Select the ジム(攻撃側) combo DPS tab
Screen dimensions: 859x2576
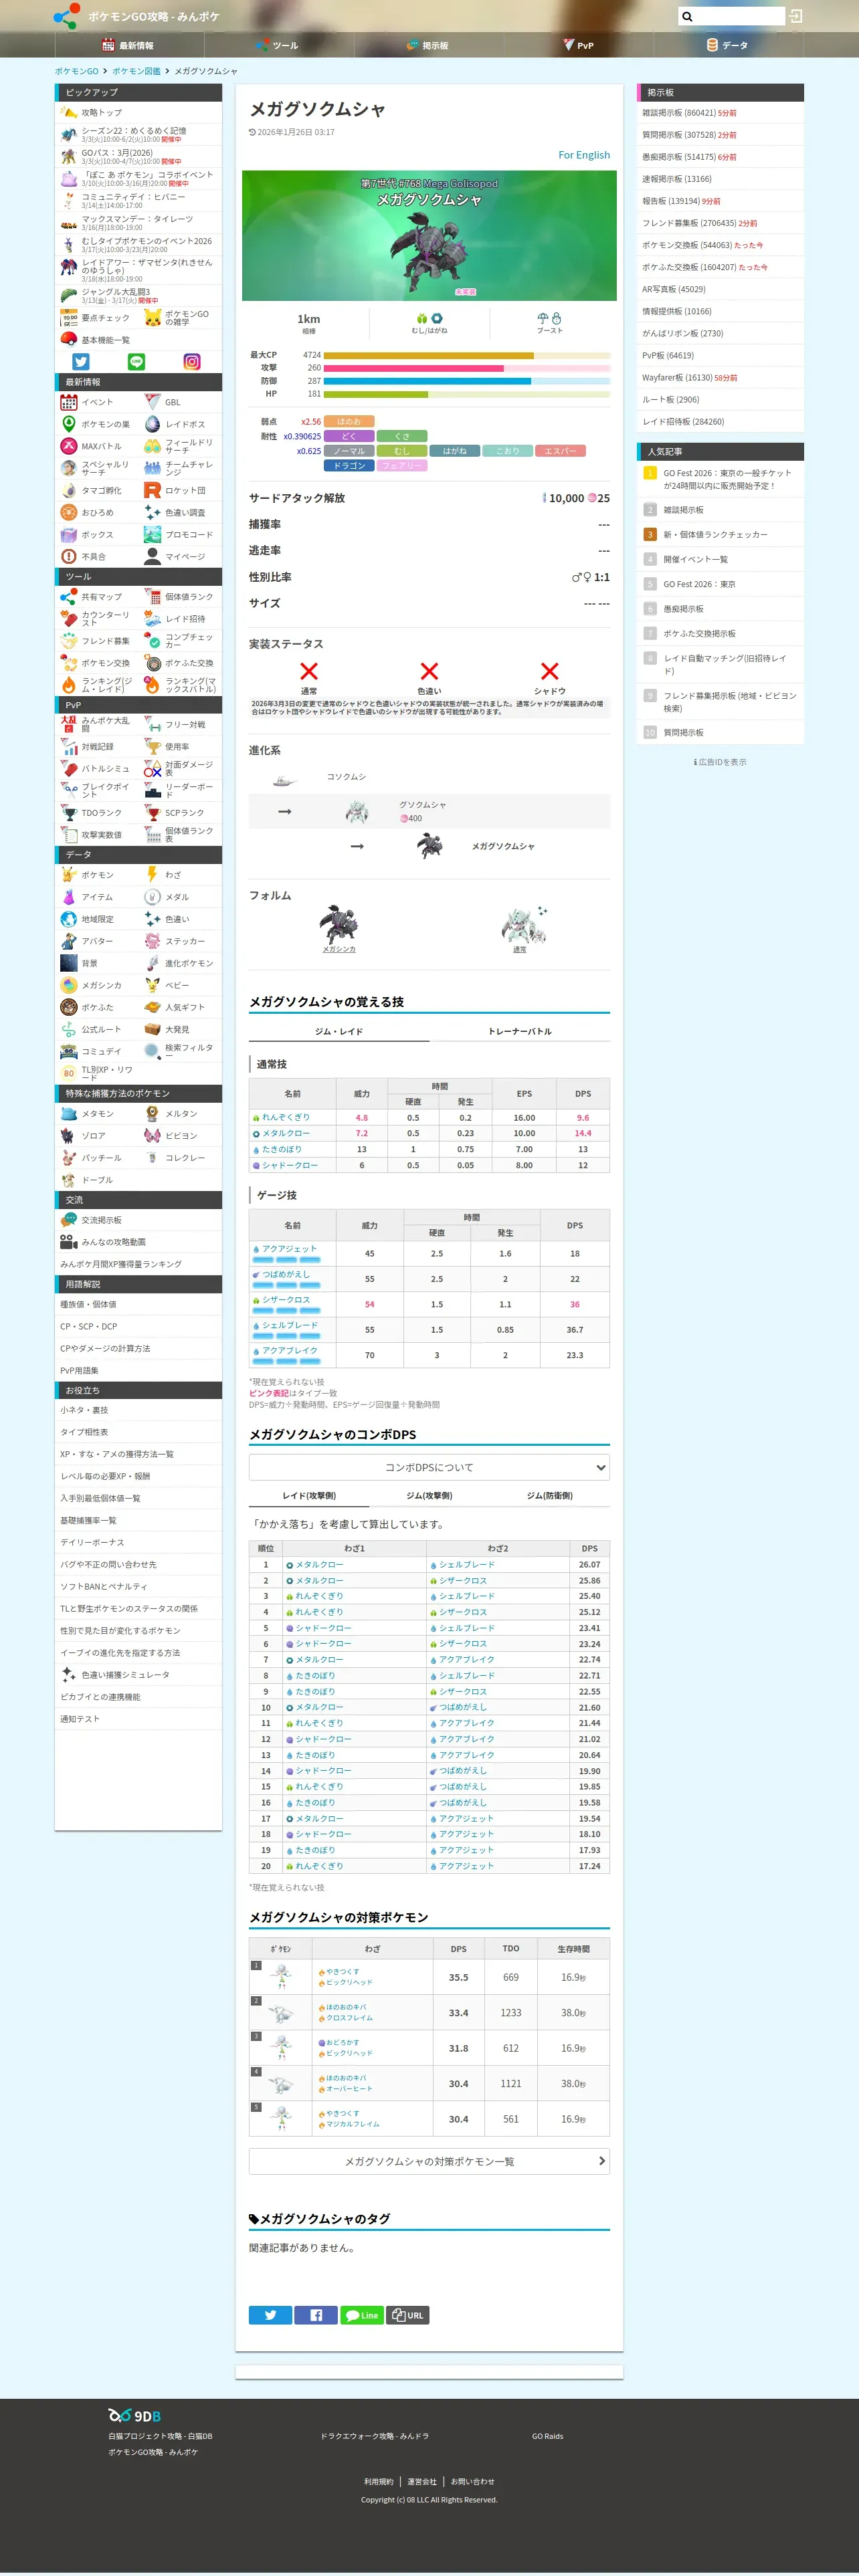pyautogui.click(x=429, y=1496)
